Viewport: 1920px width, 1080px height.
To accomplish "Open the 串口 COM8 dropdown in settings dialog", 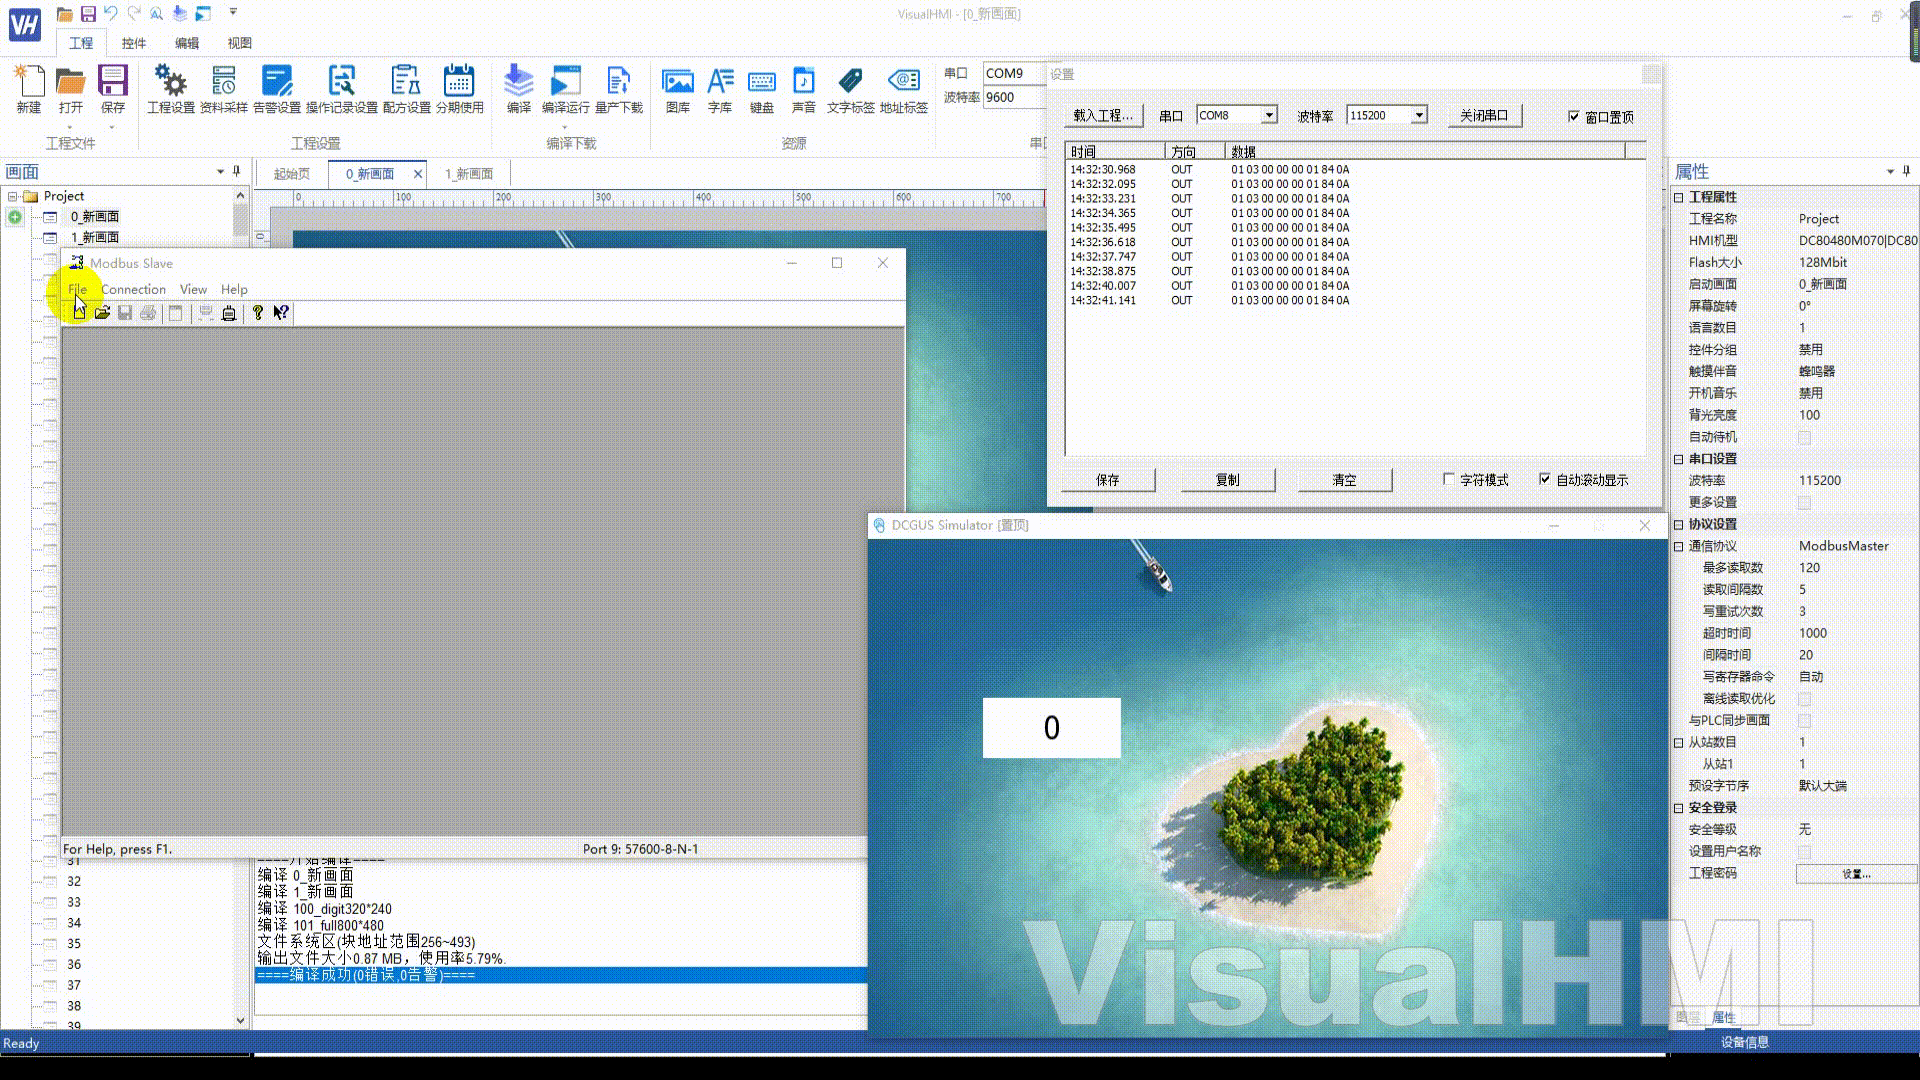I will (x=1269, y=115).
